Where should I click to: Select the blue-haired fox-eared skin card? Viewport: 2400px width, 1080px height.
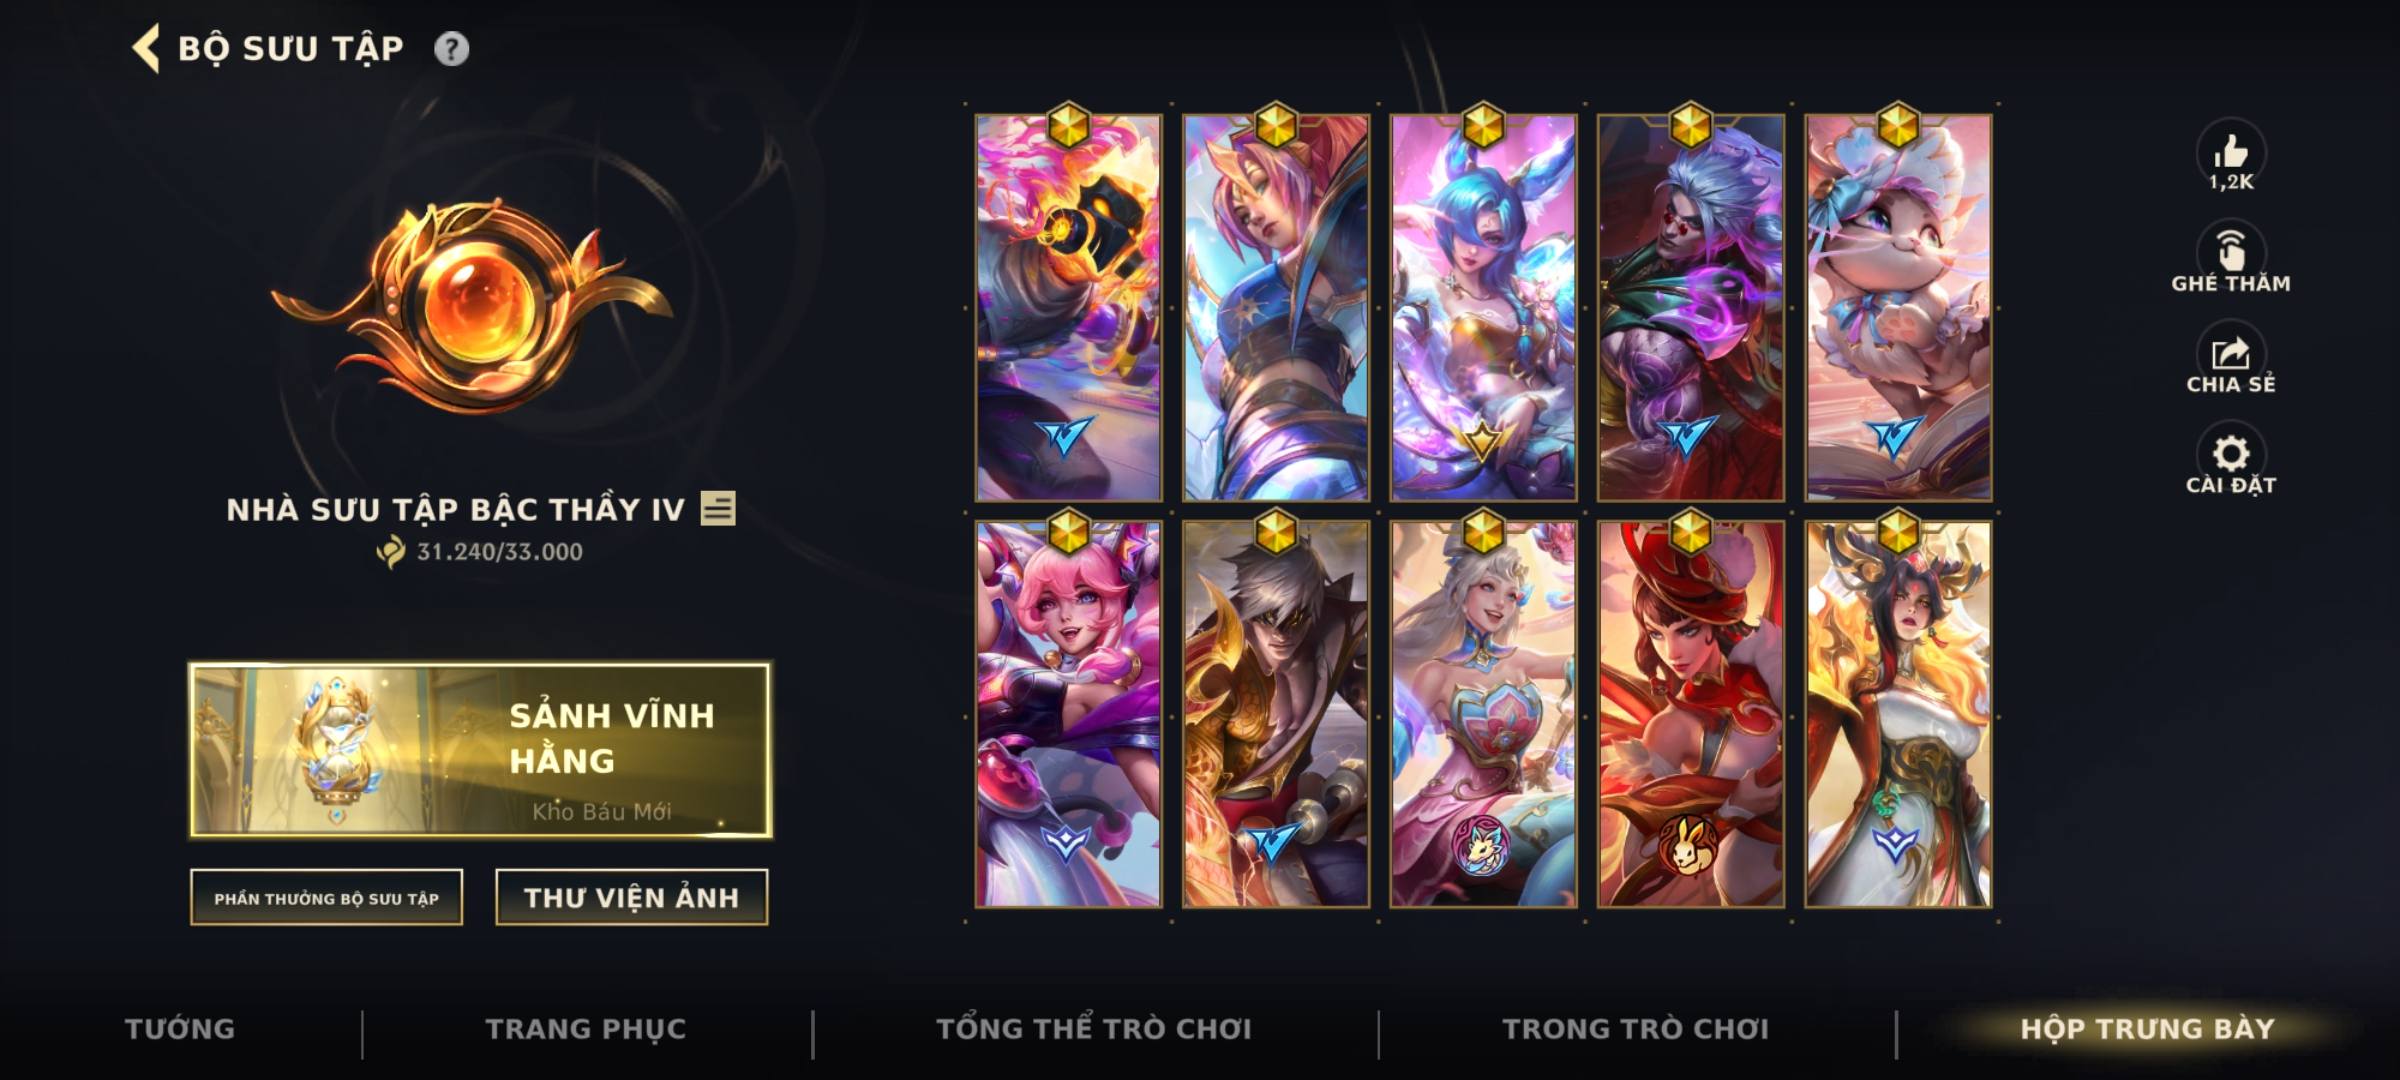click(x=1483, y=307)
